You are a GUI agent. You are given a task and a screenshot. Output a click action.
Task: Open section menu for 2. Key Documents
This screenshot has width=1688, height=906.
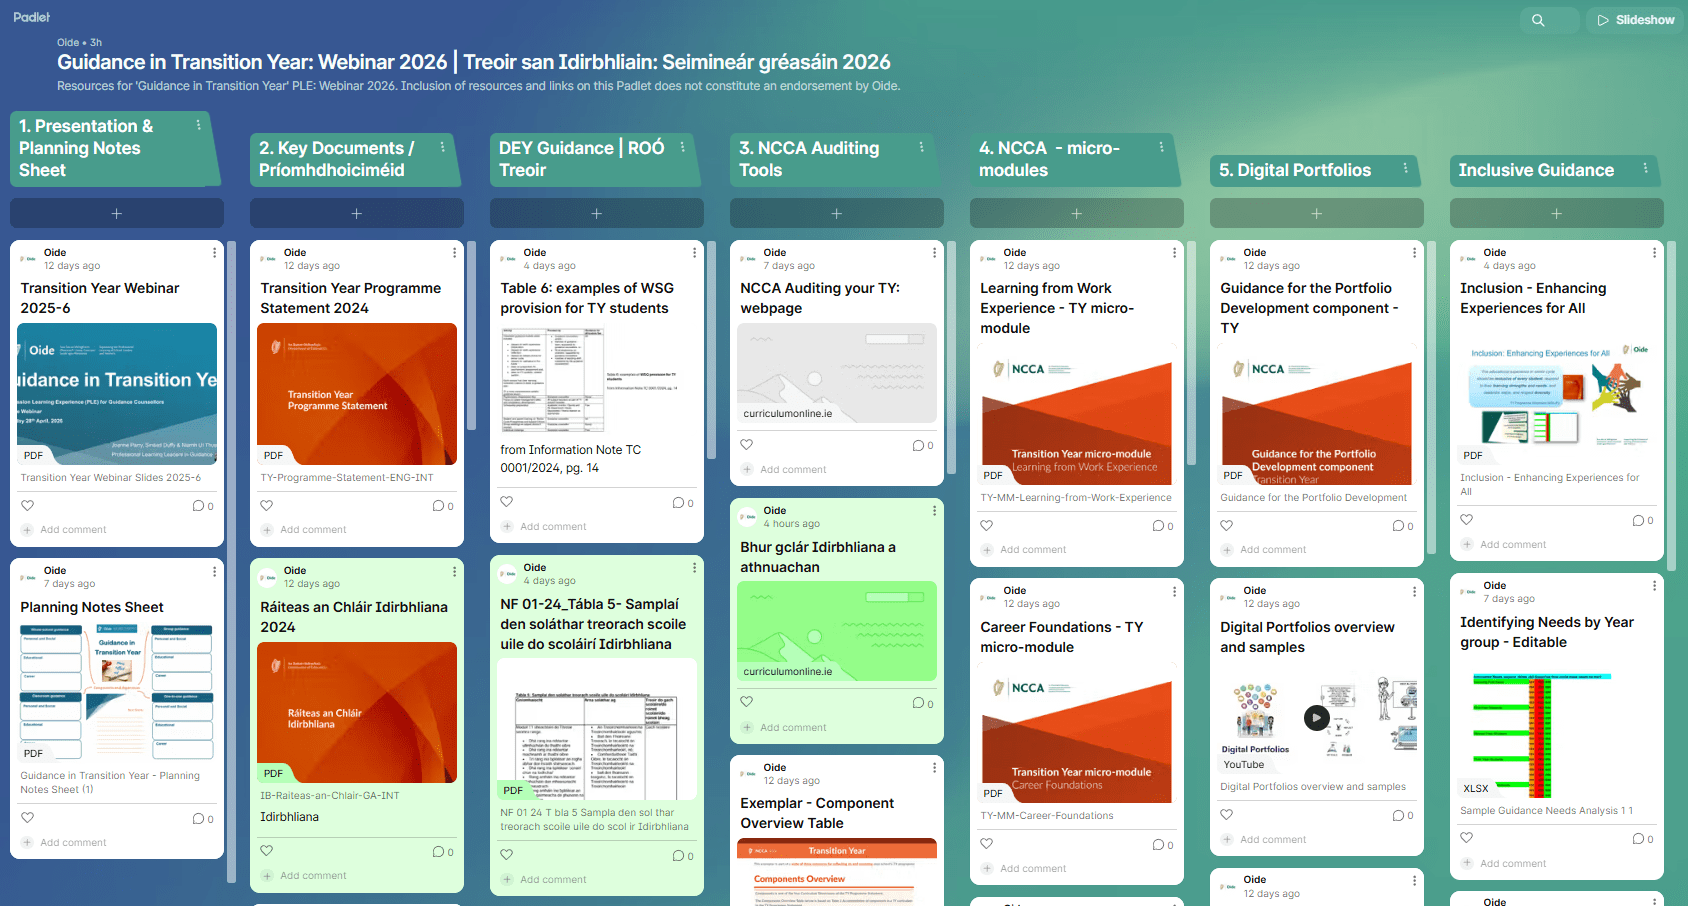[442, 147]
